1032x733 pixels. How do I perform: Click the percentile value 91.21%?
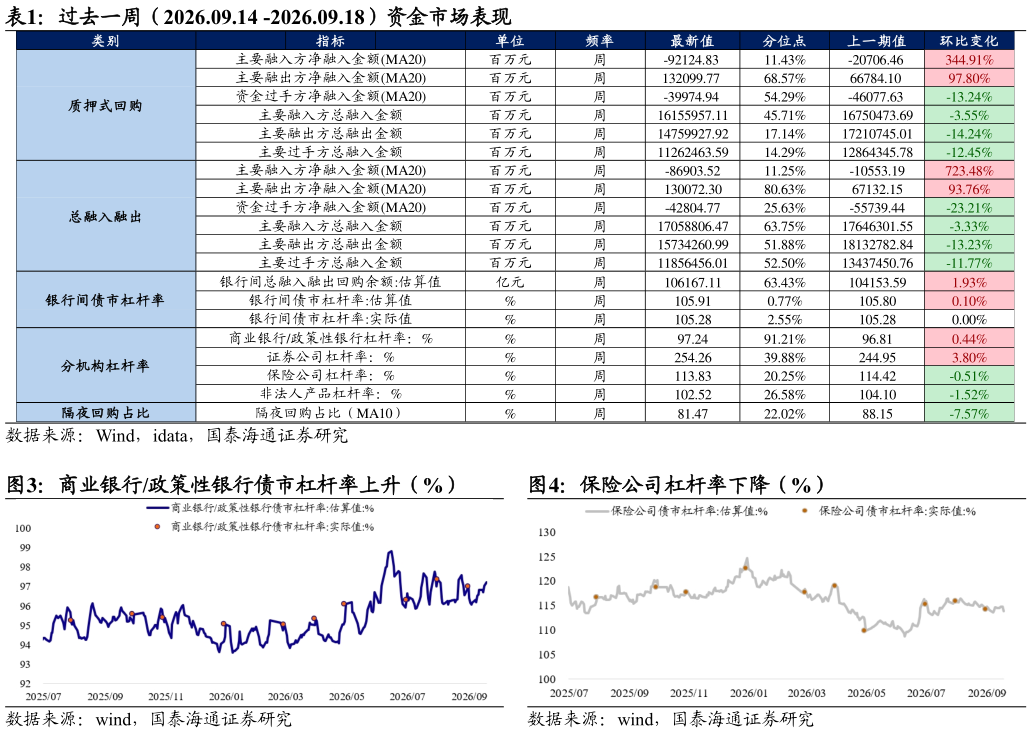785,340
